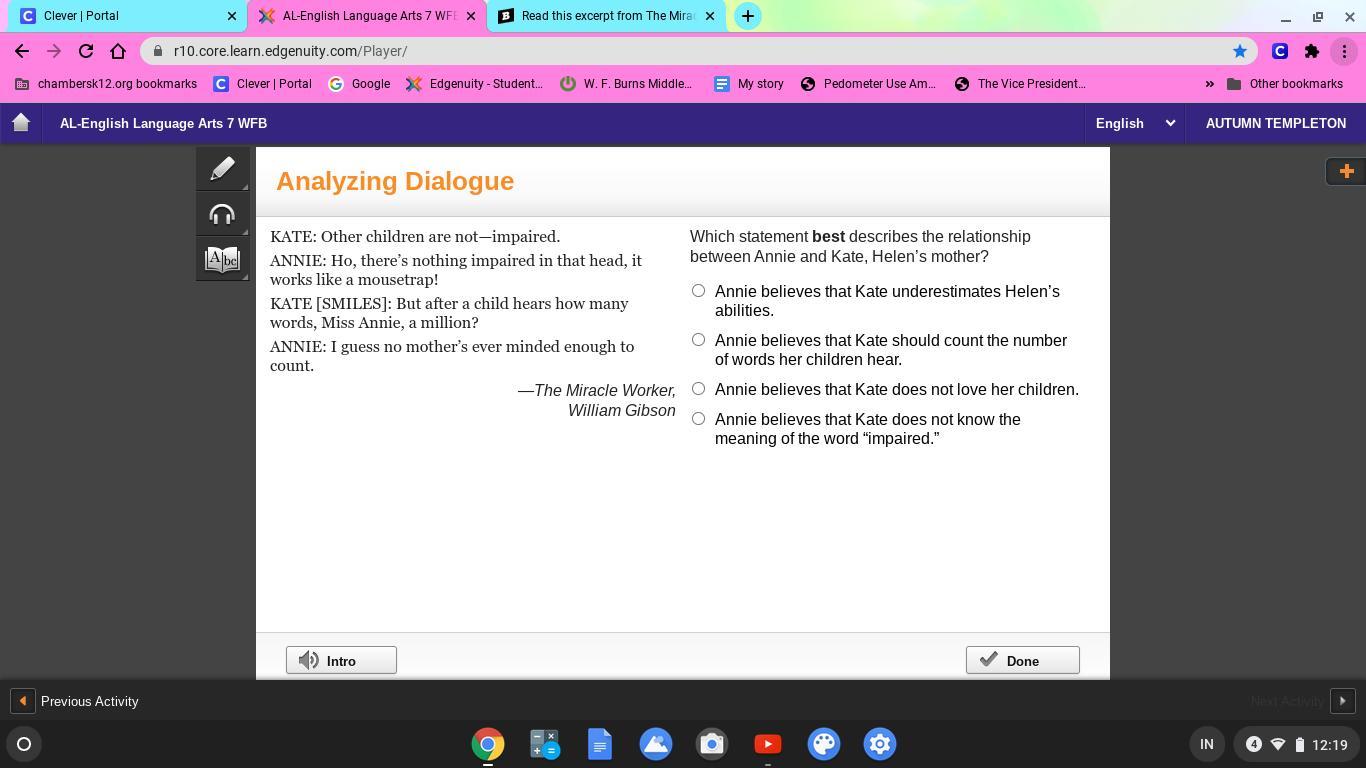Expand the English language dropdown
The width and height of the screenshot is (1366, 768).
1134,123
